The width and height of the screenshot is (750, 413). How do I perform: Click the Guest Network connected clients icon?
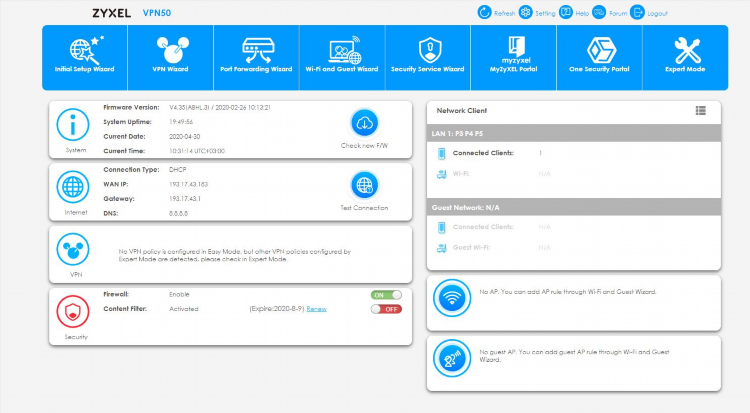pyautogui.click(x=441, y=227)
